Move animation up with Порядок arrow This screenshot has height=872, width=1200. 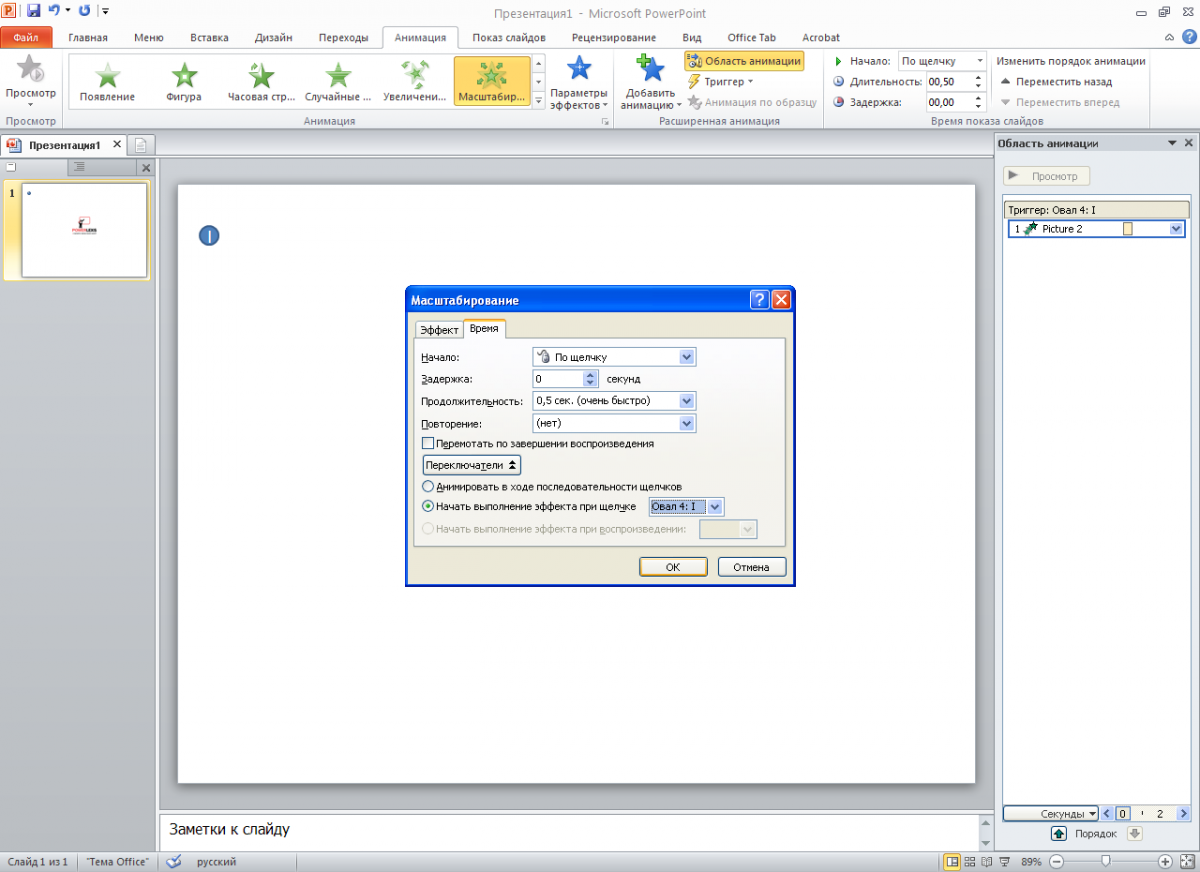coord(1059,833)
